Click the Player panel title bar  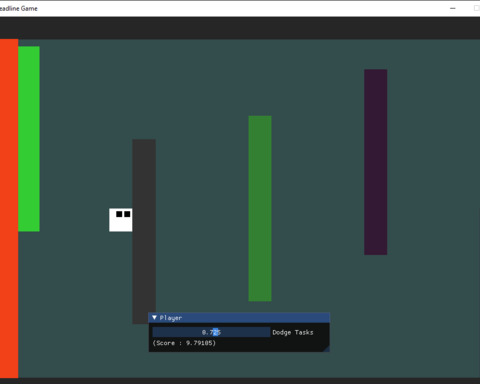239,318
